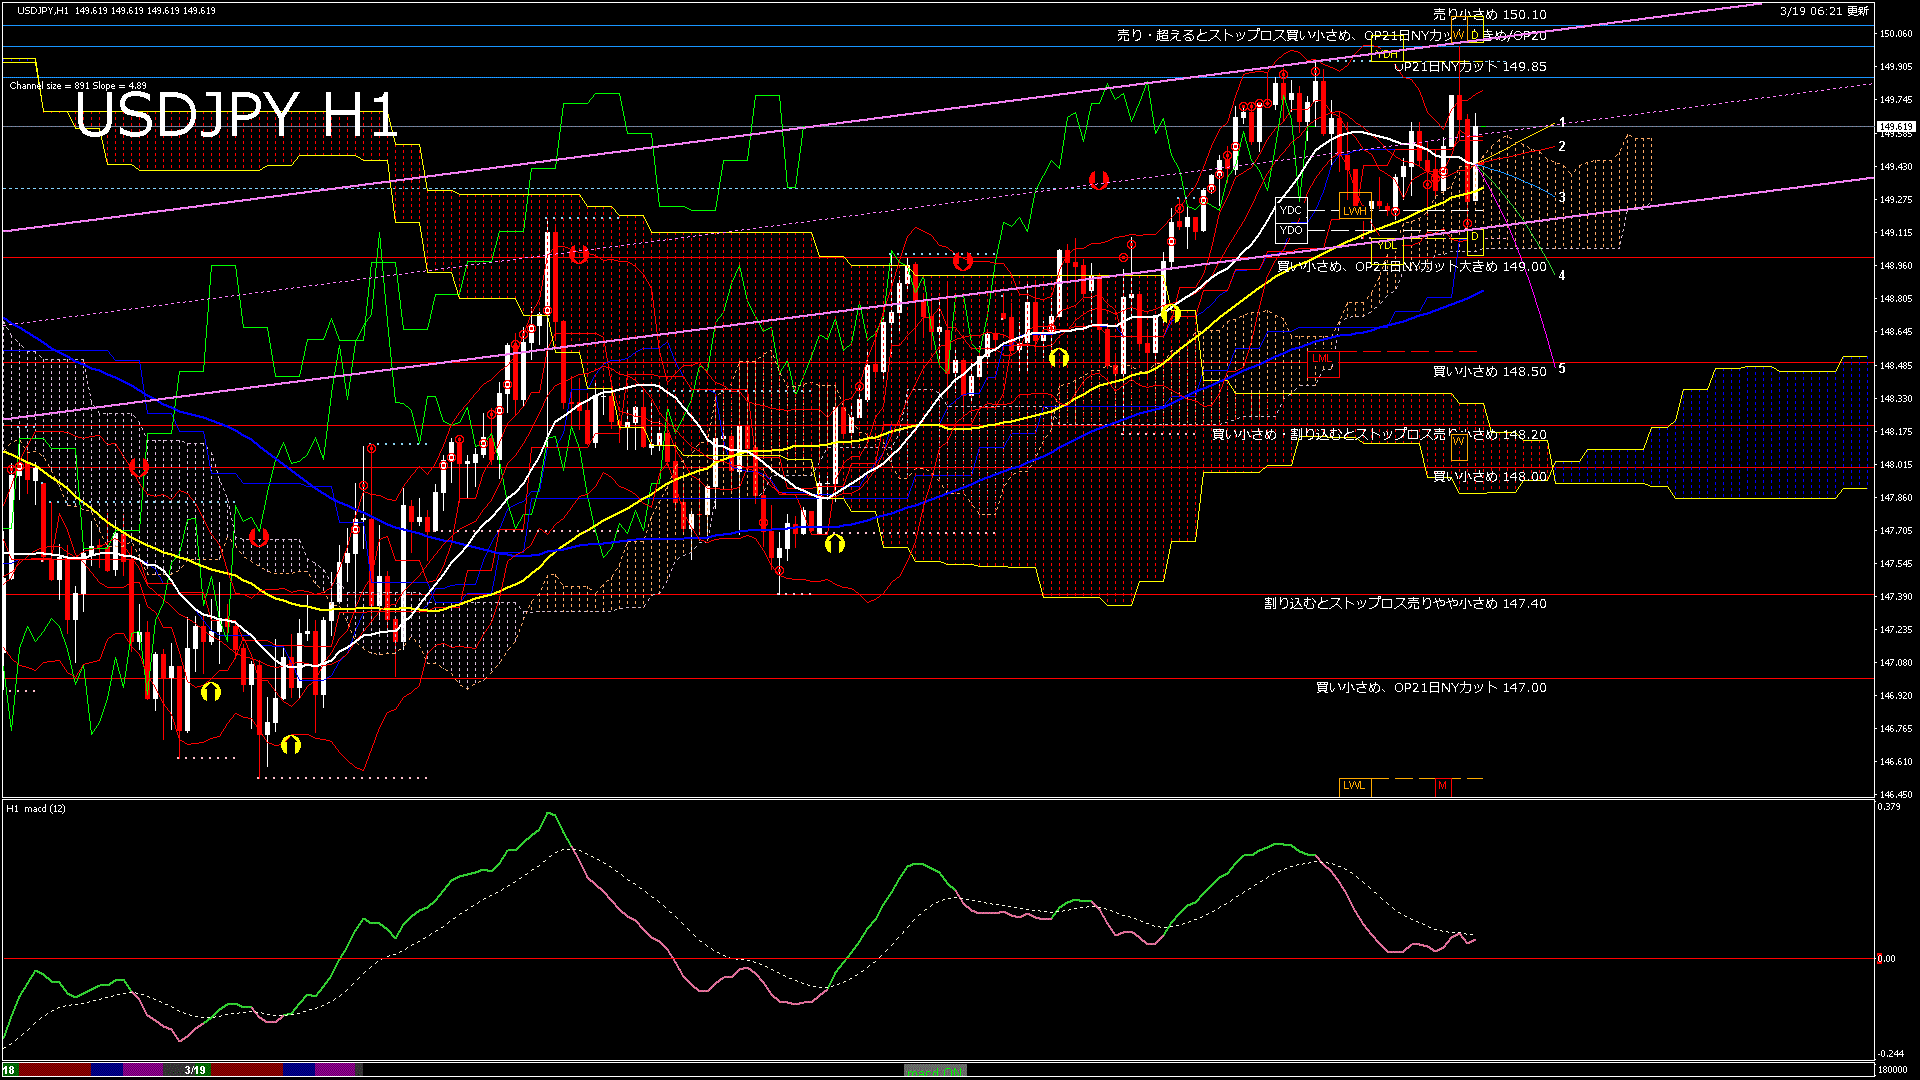Click the 買い小さめ 148.00 level label
Viewport: 1920px width, 1080px height.
point(1489,476)
